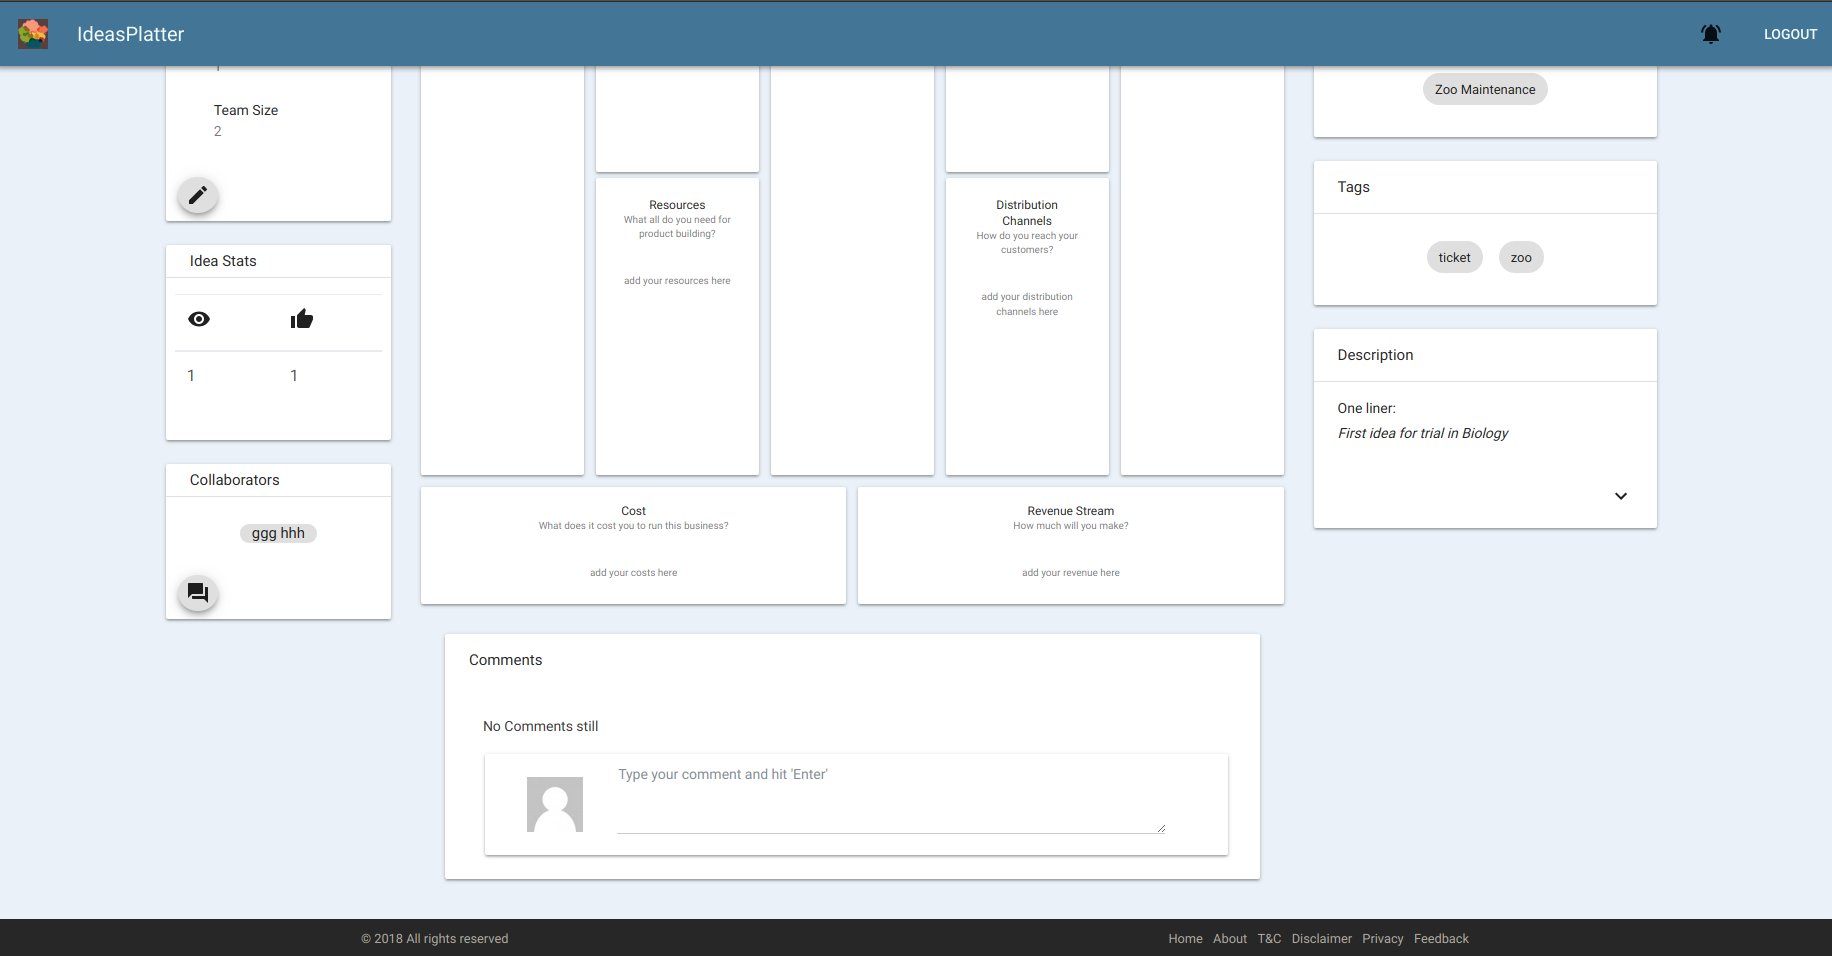1832x956 pixels.
Task: Click 'add your costs here' text
Action: (x=633, y=573)
